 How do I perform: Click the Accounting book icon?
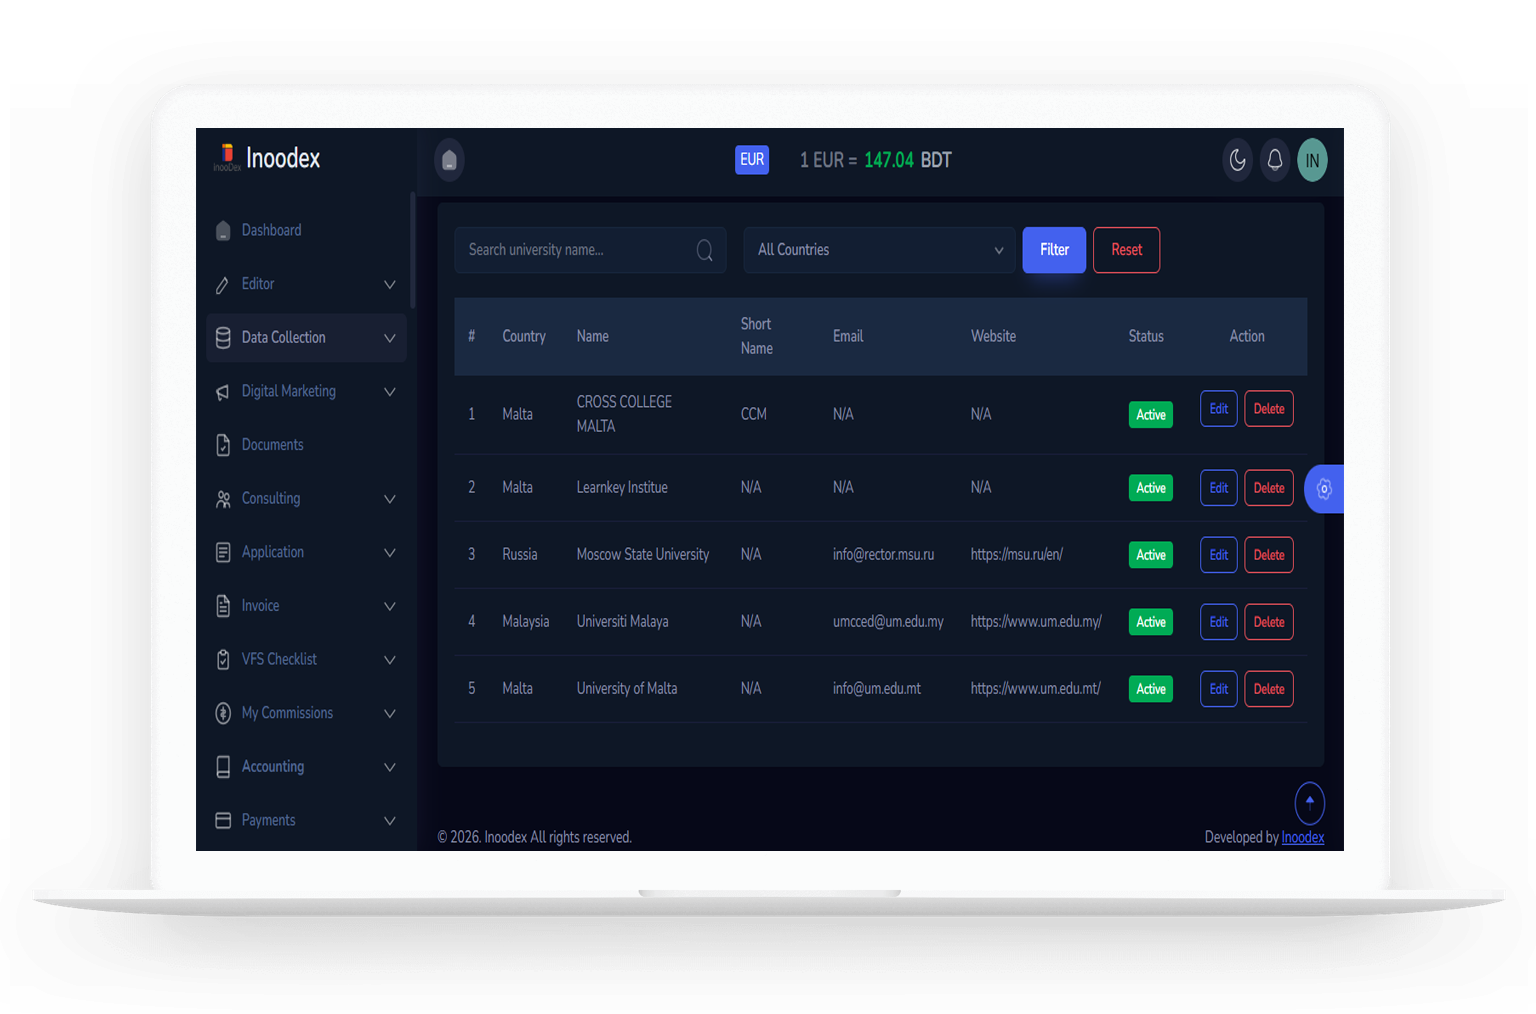(x=223, y=767)
